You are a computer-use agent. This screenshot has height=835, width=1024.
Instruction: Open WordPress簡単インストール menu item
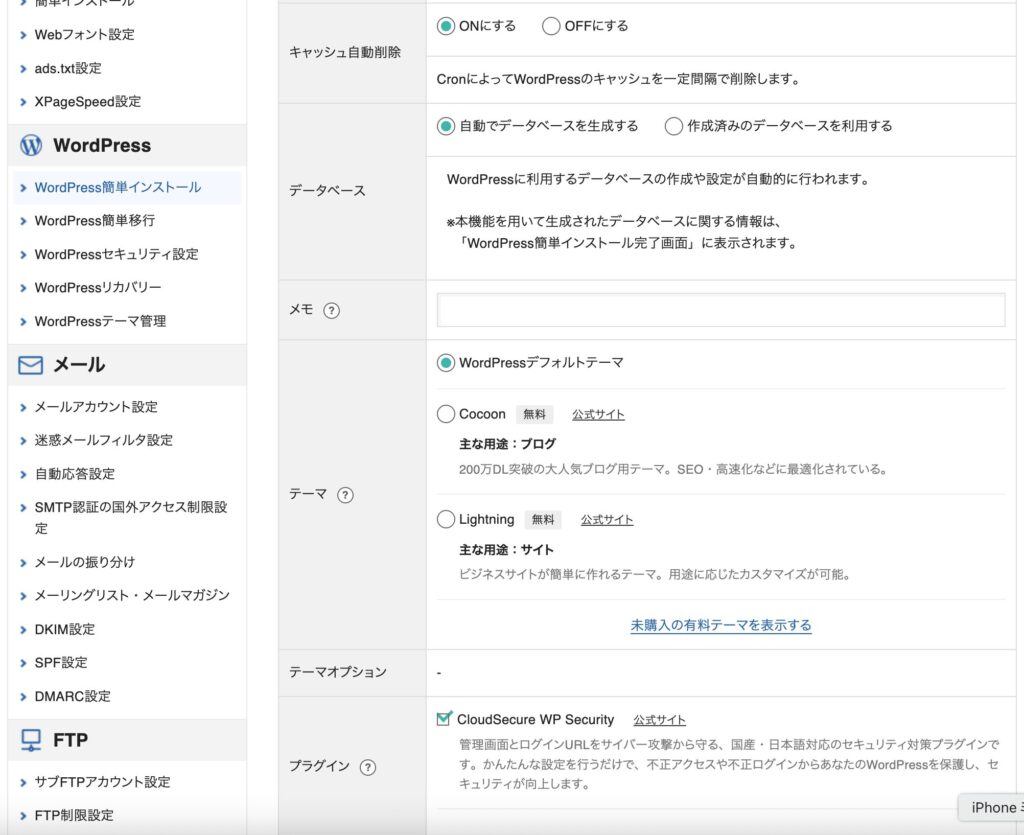(118, 187)
